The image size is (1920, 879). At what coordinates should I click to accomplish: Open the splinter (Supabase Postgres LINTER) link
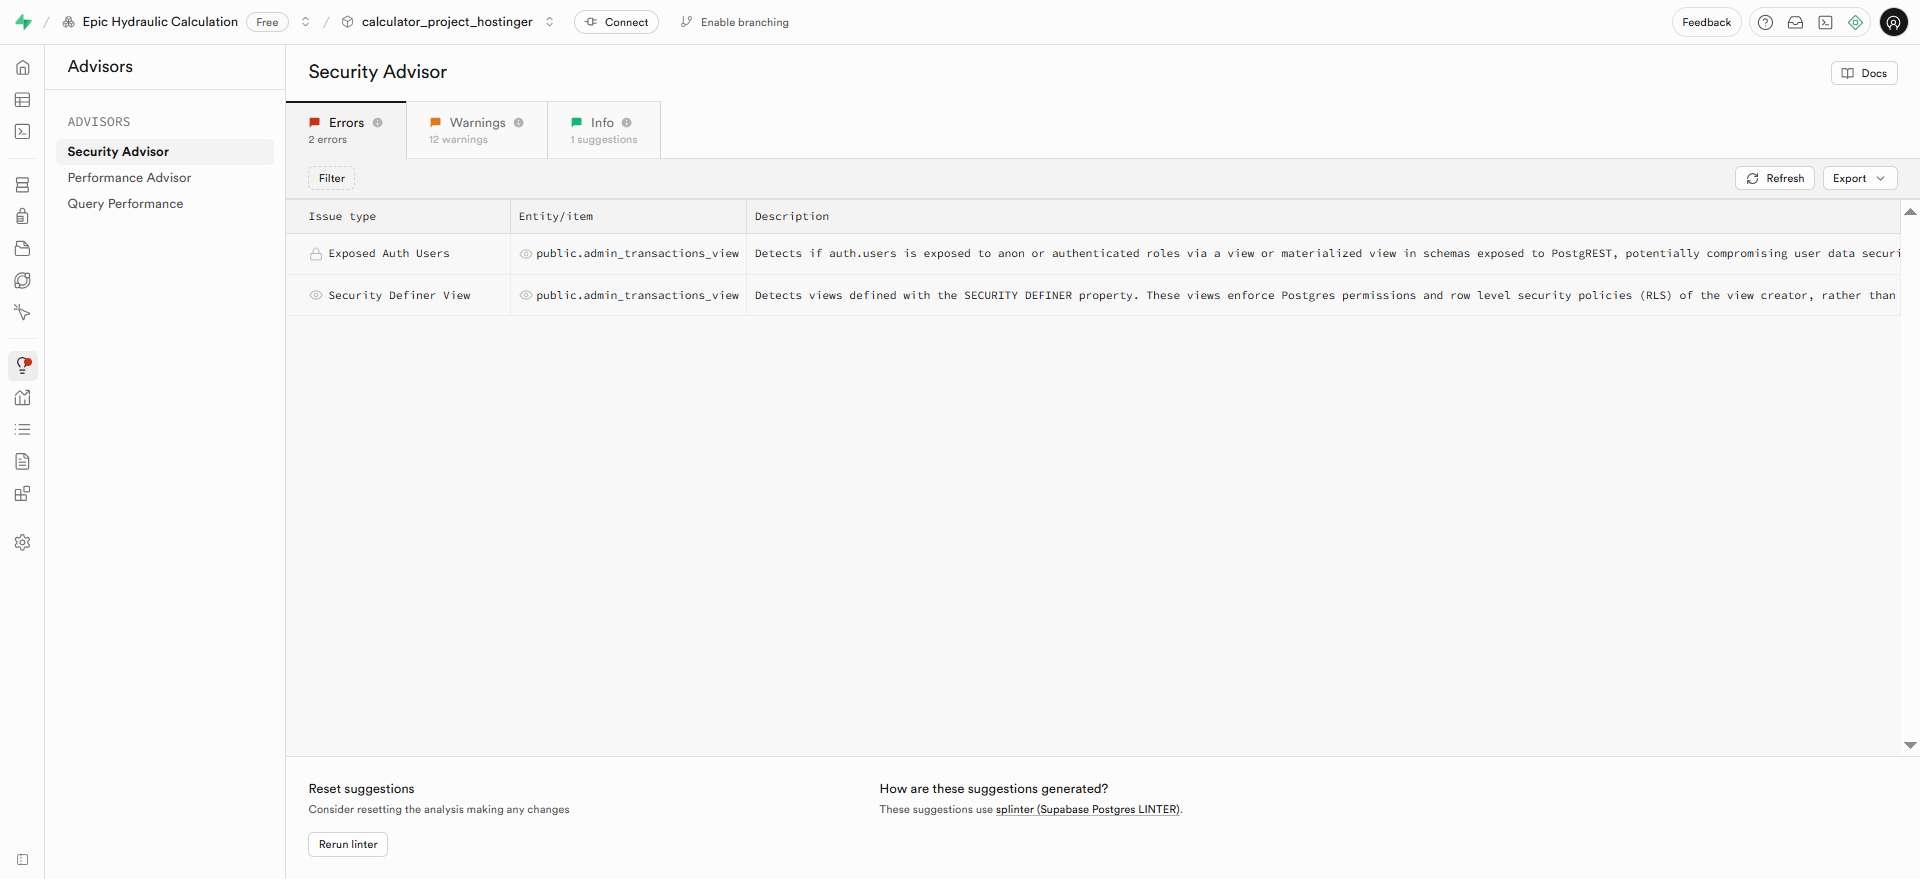pyautogui.click(x=1088, y=810)
